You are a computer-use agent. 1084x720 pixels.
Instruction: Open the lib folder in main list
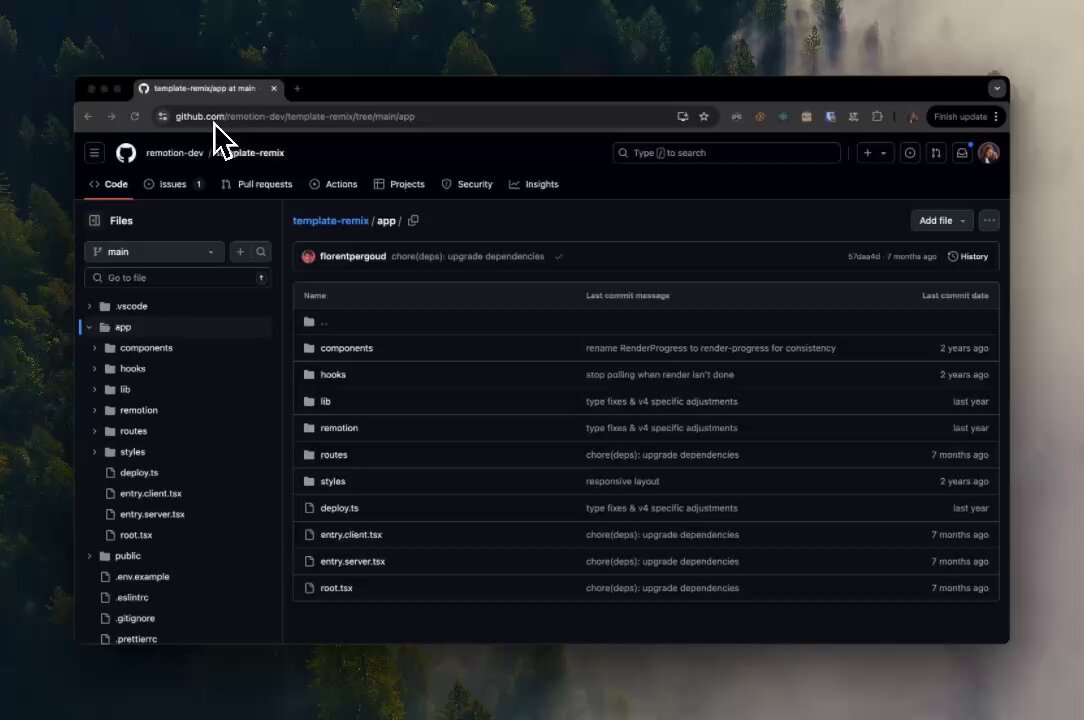tap(325, 402)
